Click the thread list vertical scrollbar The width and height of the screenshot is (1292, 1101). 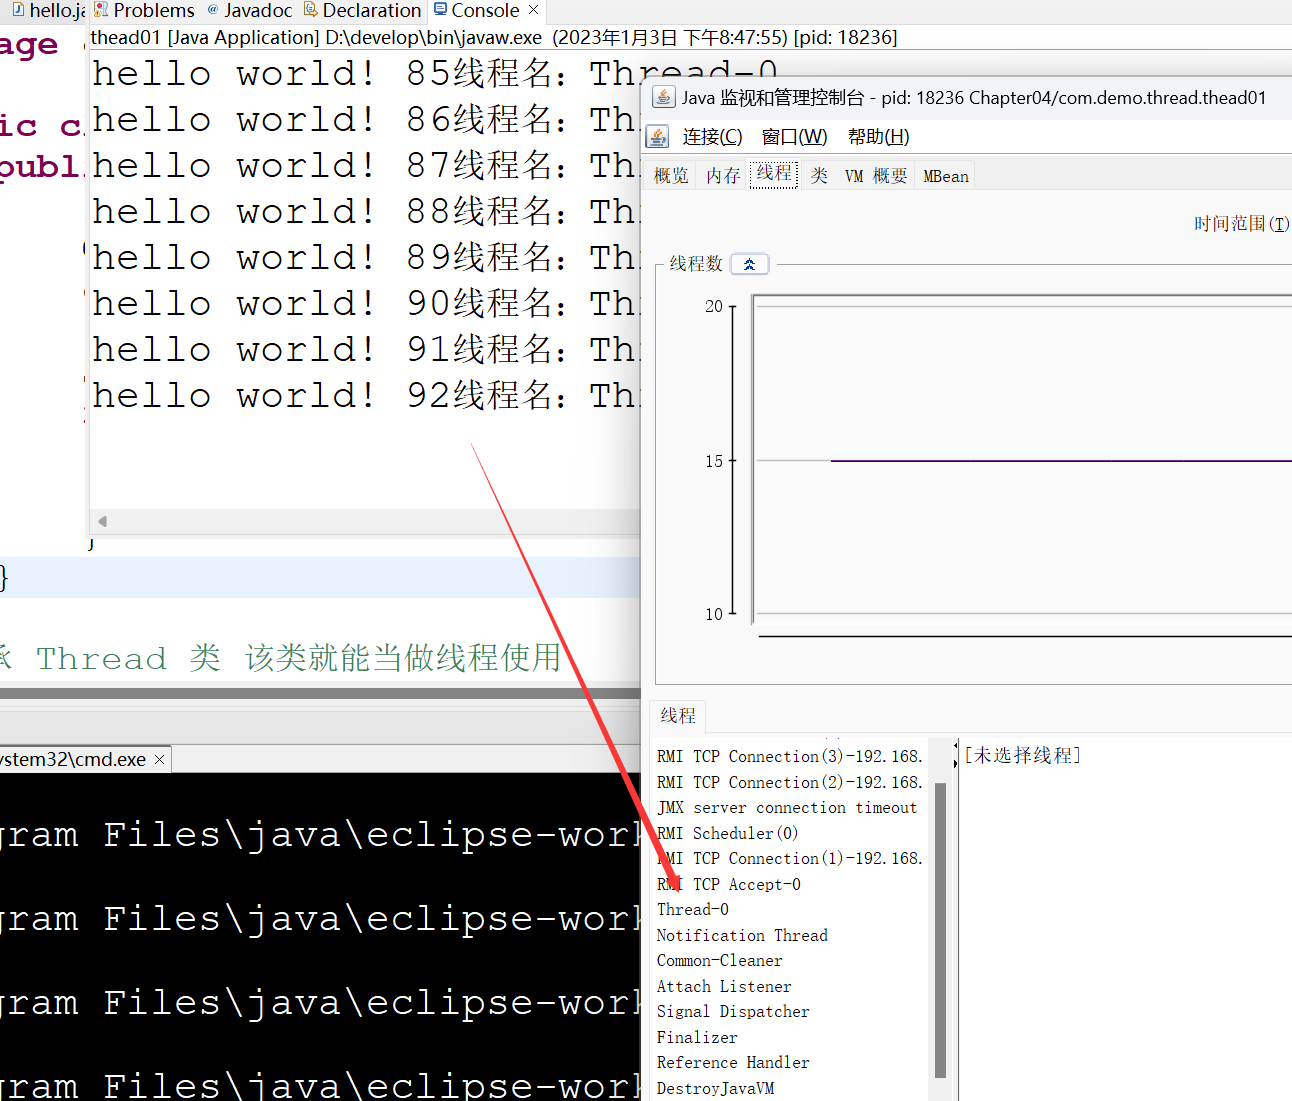coord(940,930)
